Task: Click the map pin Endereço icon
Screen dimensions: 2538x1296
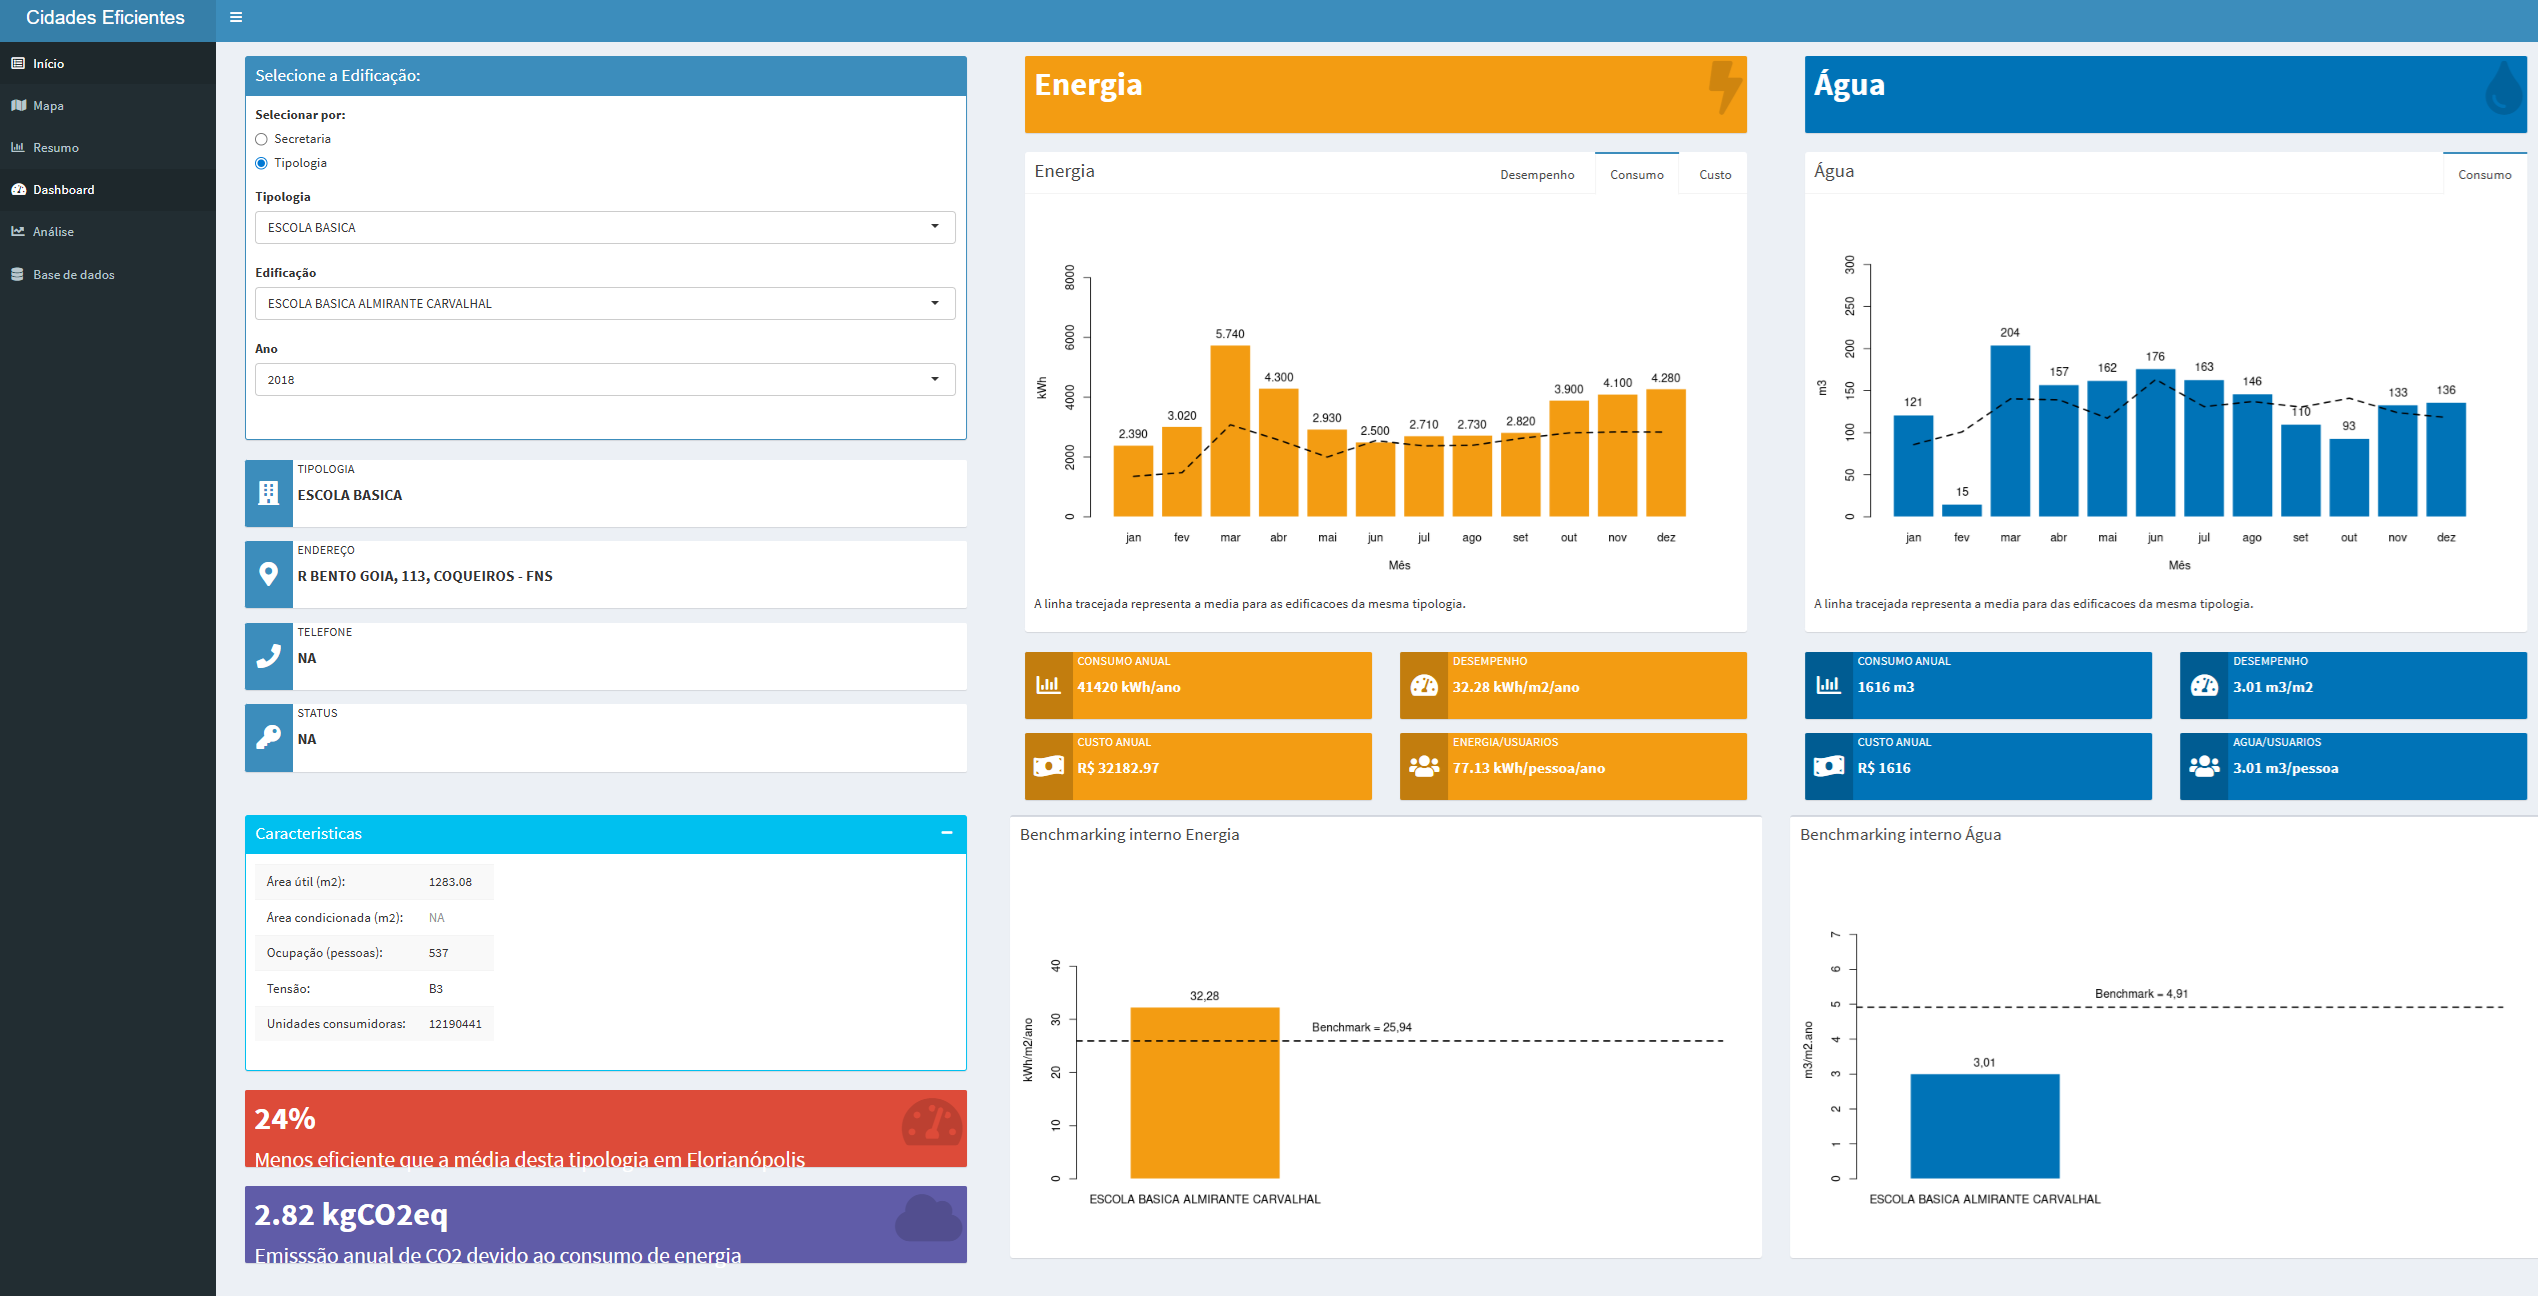Action: pos(268,574)
